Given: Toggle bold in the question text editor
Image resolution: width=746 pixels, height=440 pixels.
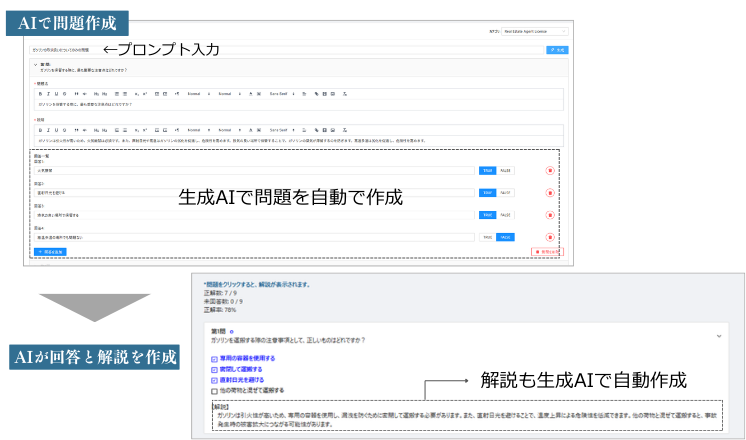Looking at the screenshot, I should [x=41, y=93].
